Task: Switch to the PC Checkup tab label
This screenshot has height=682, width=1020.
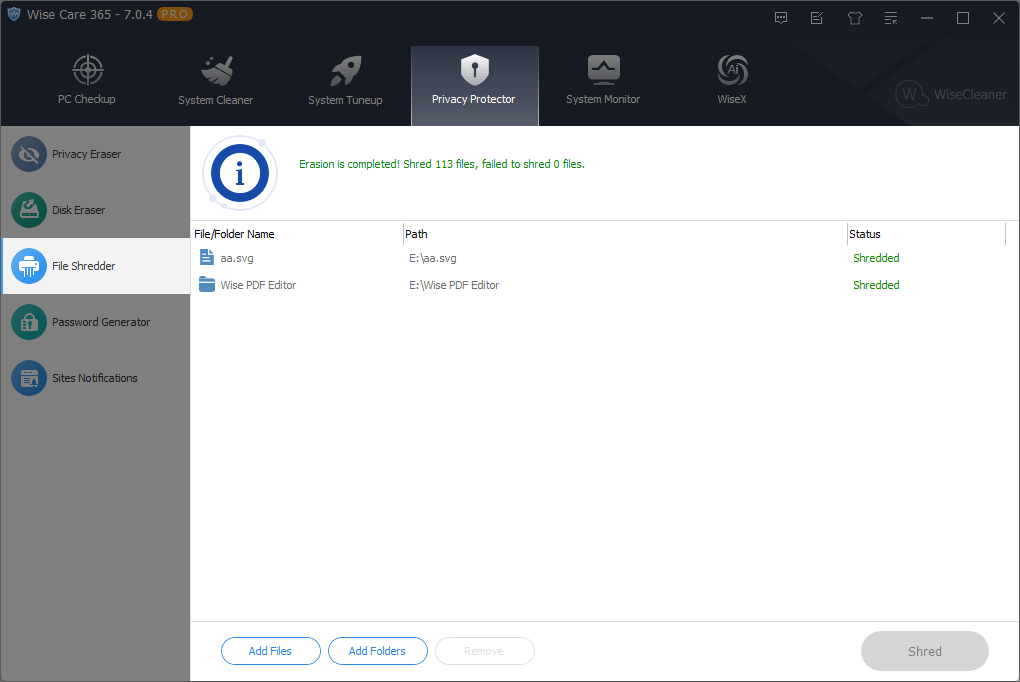Action: click(87, 99)
